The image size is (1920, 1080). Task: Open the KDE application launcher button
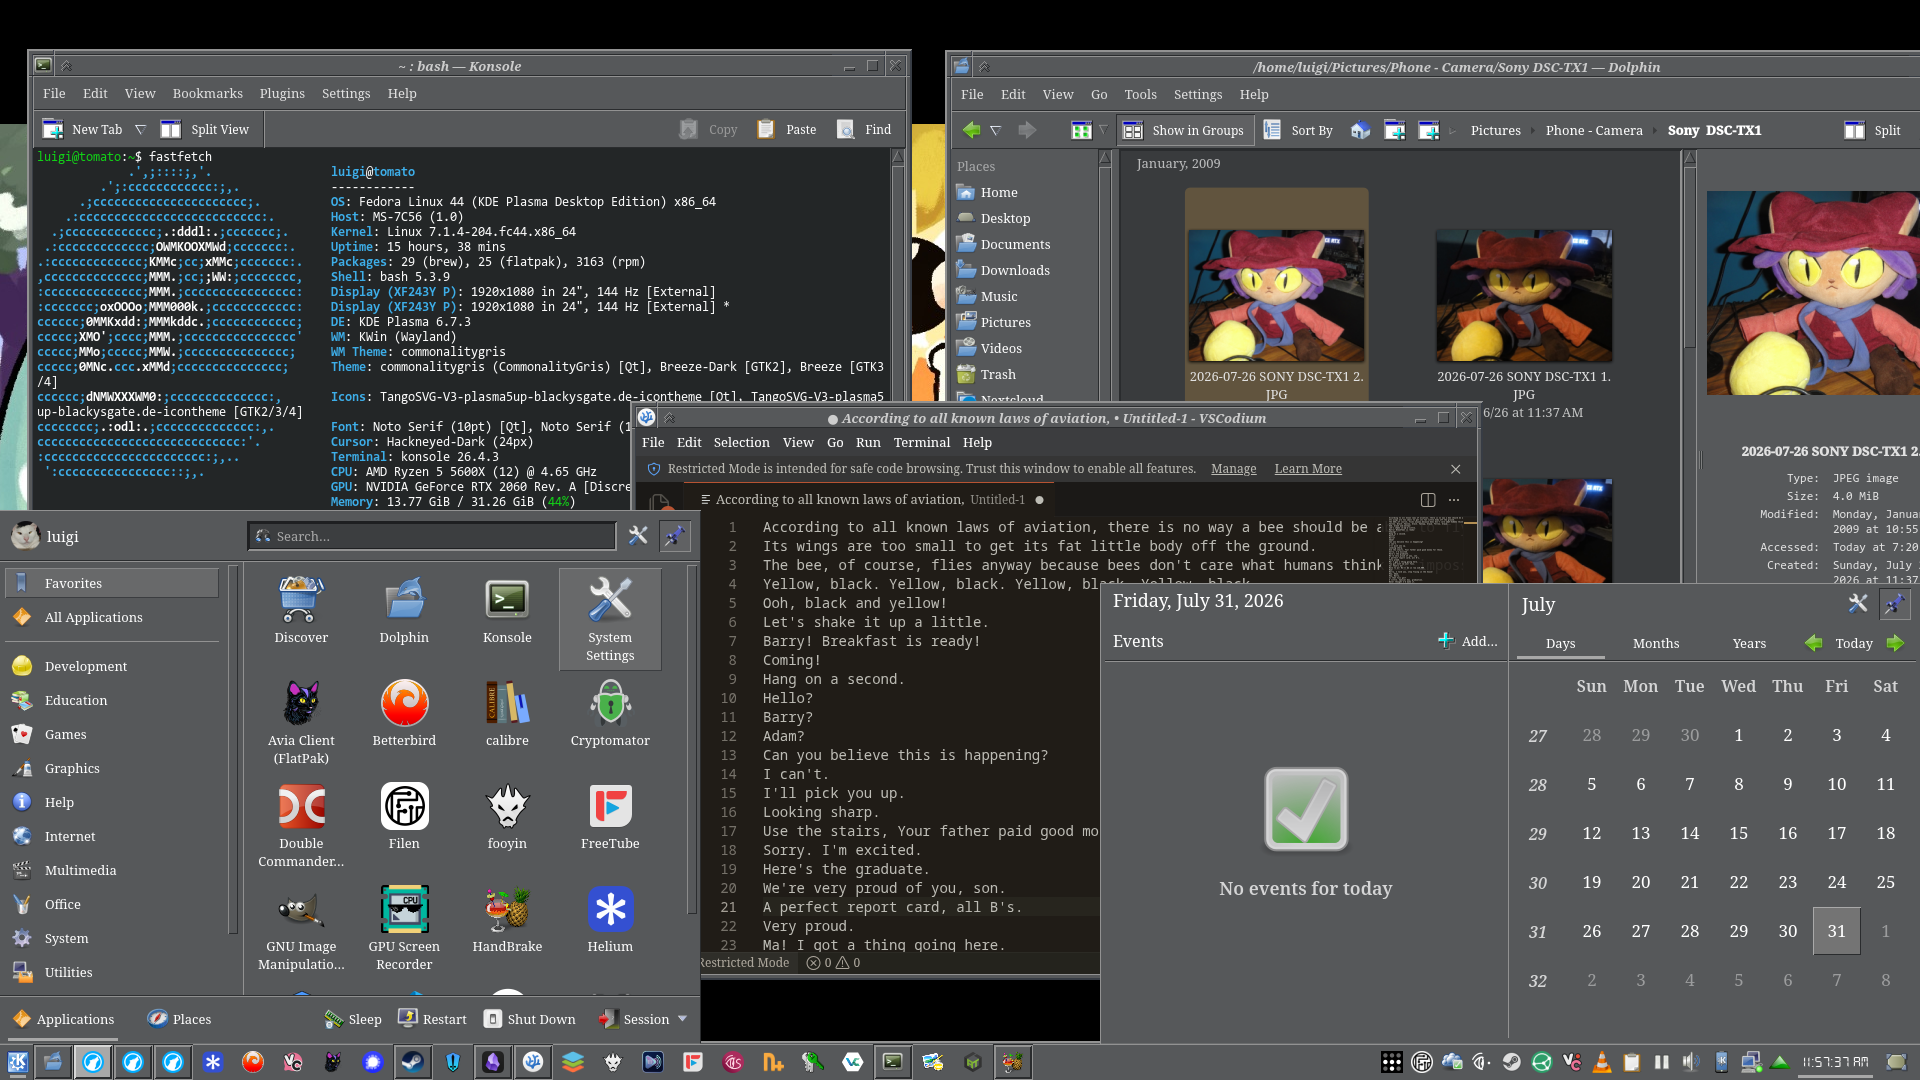pyautogui.click(x=17, y=1062)
